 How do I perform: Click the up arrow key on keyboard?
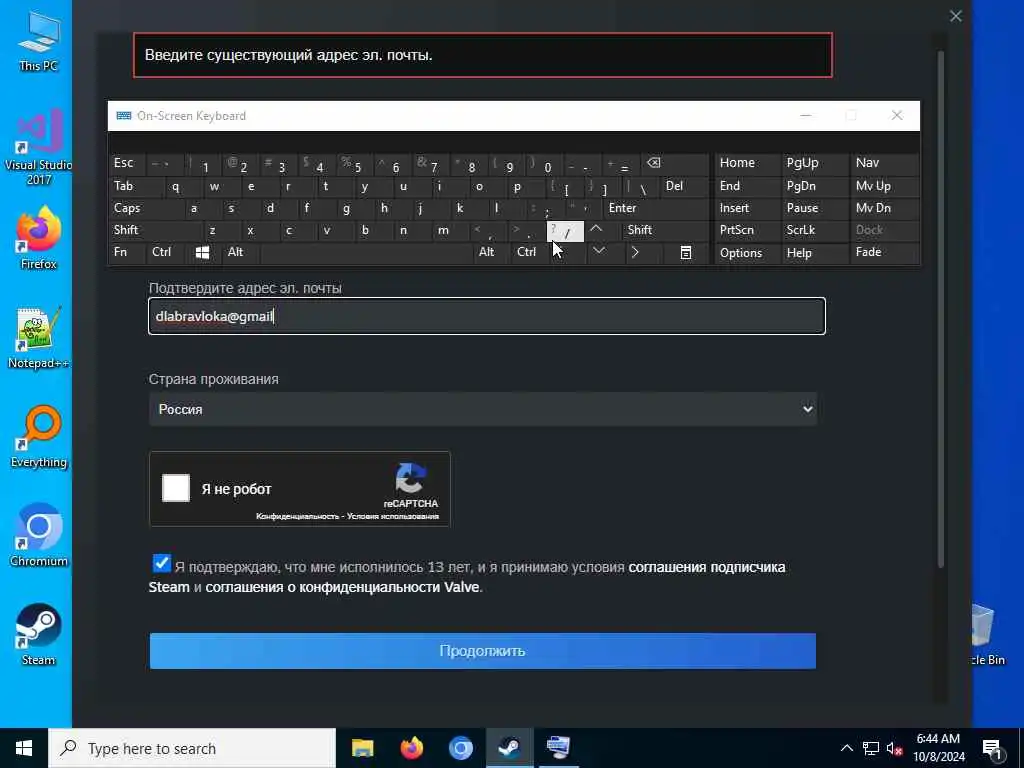[596, 230]
